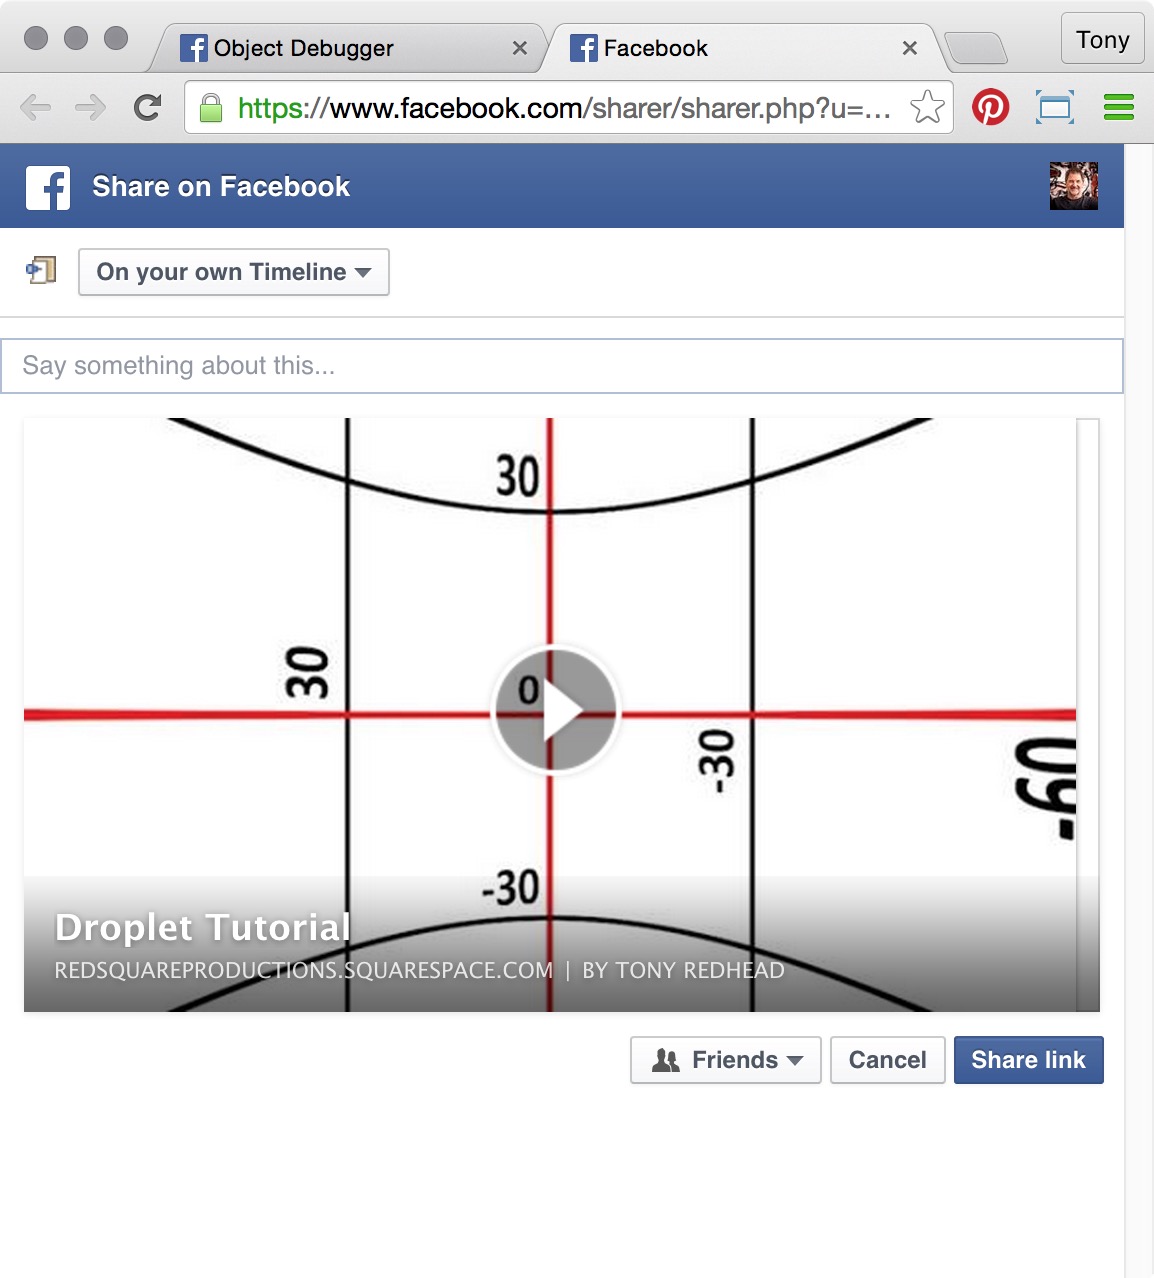Click the 'Say something about this...' field
1154x1278 pixels.
point(562,366)
